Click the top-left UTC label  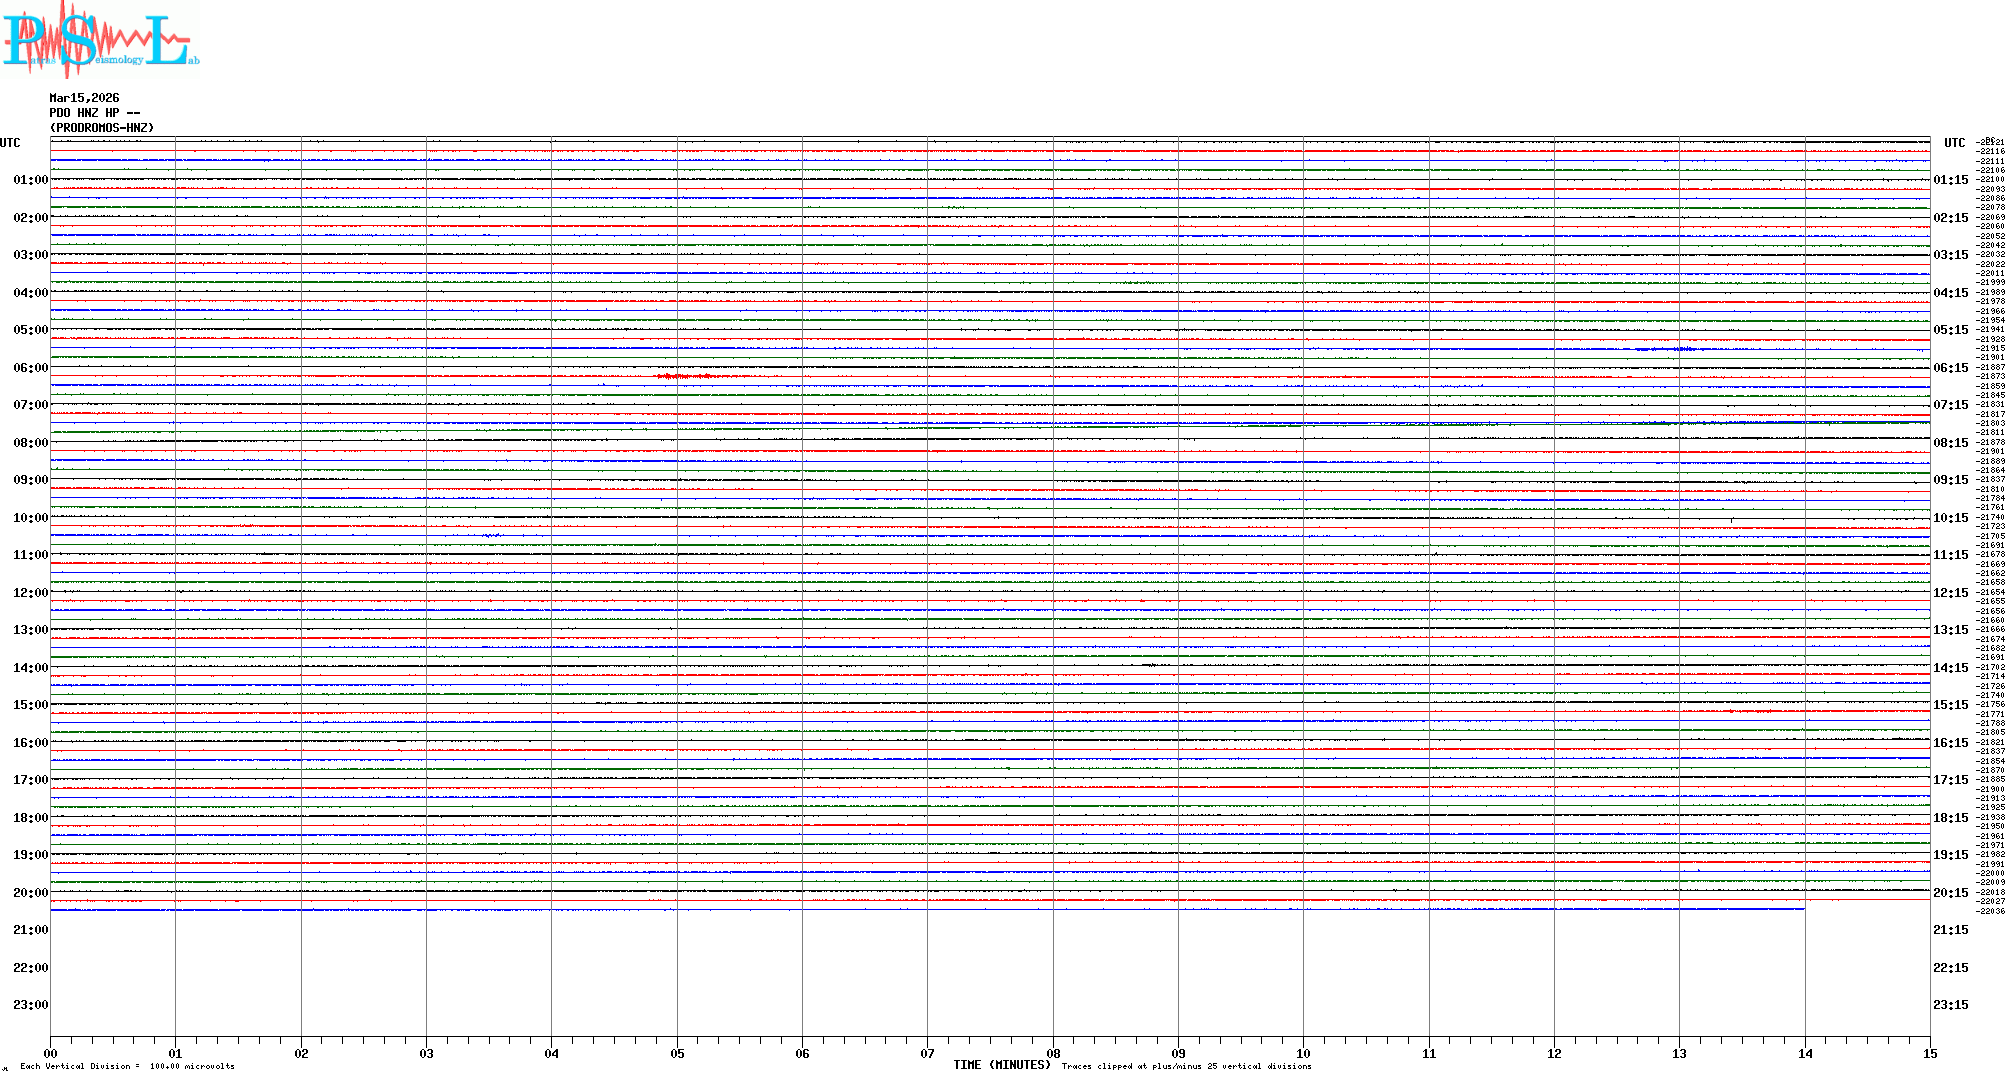[10, 143]
